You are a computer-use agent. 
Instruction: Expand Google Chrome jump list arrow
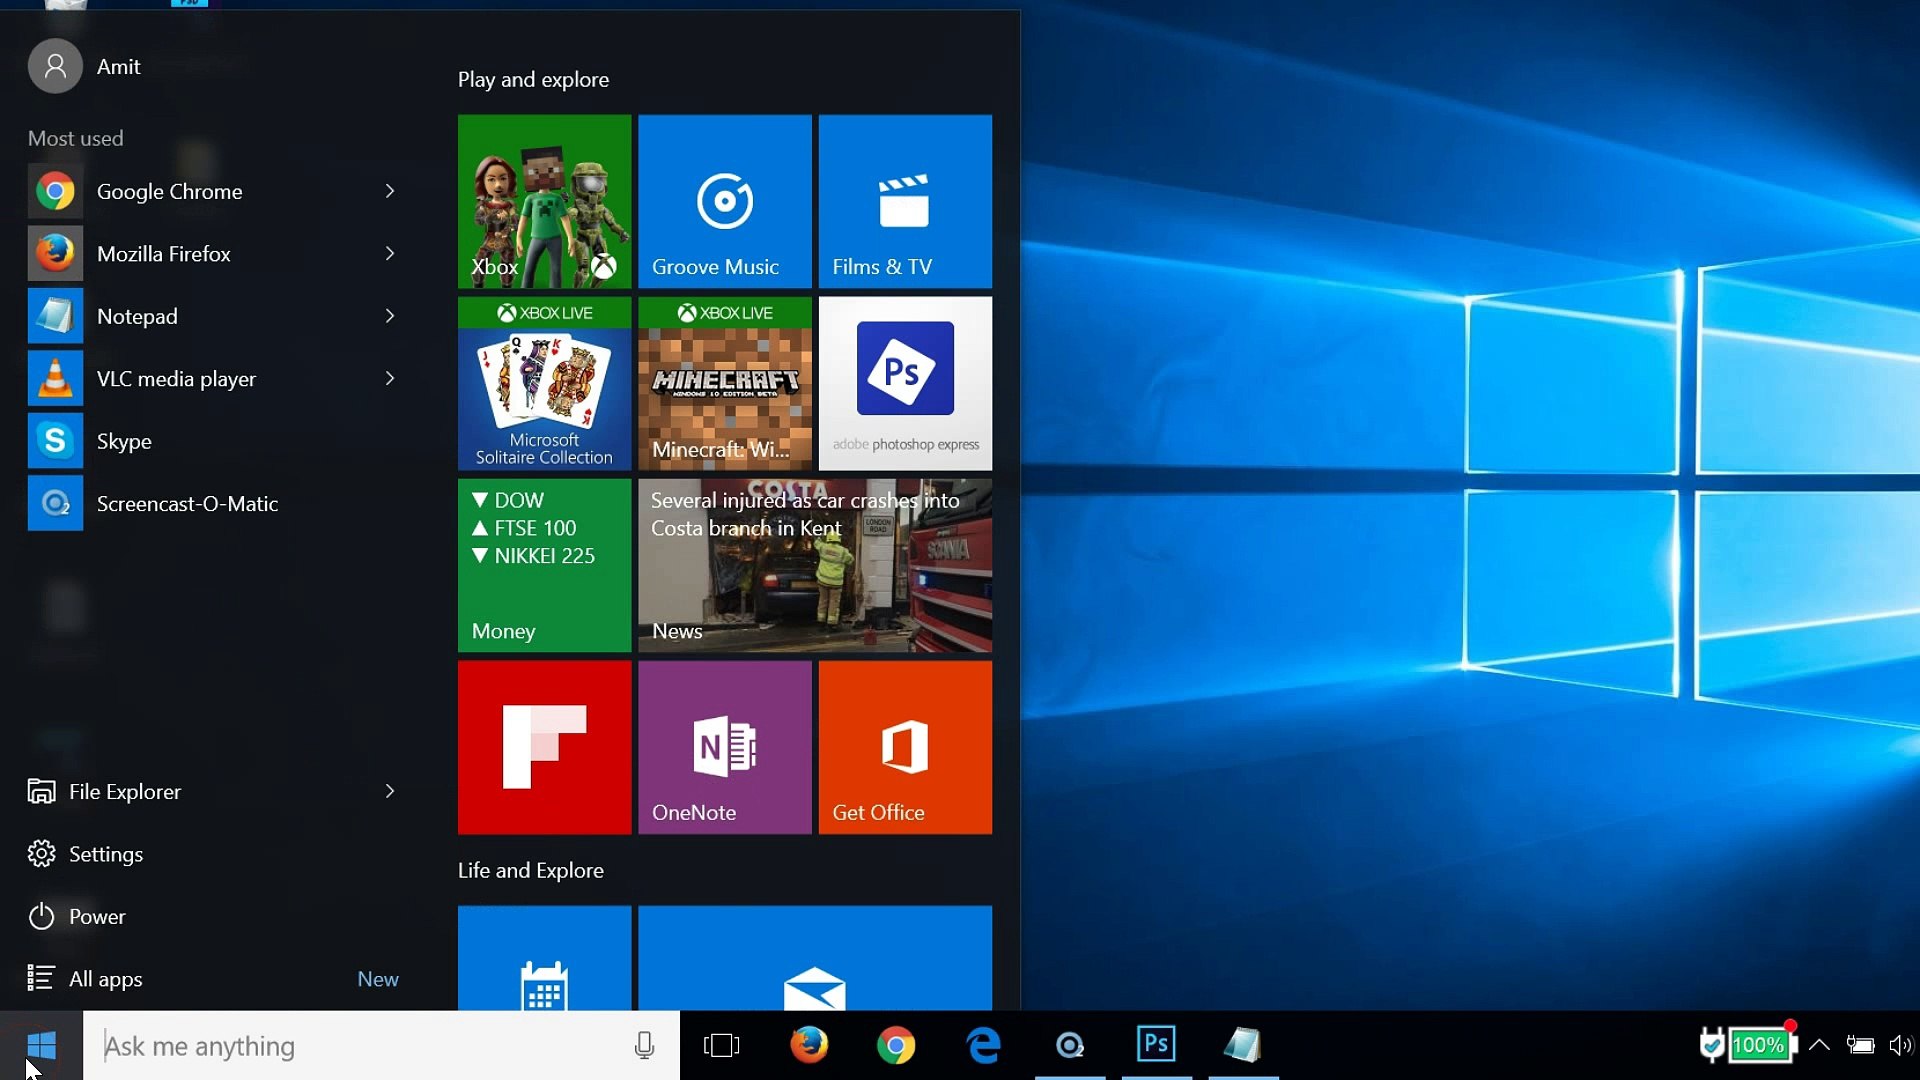coord(390,191)
